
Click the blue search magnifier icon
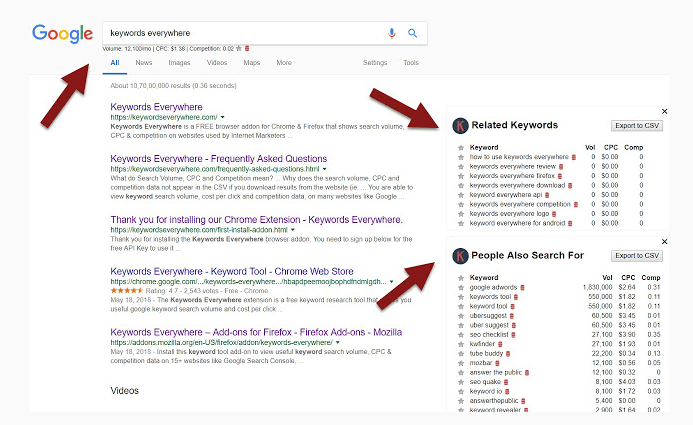tap(412, 33)
